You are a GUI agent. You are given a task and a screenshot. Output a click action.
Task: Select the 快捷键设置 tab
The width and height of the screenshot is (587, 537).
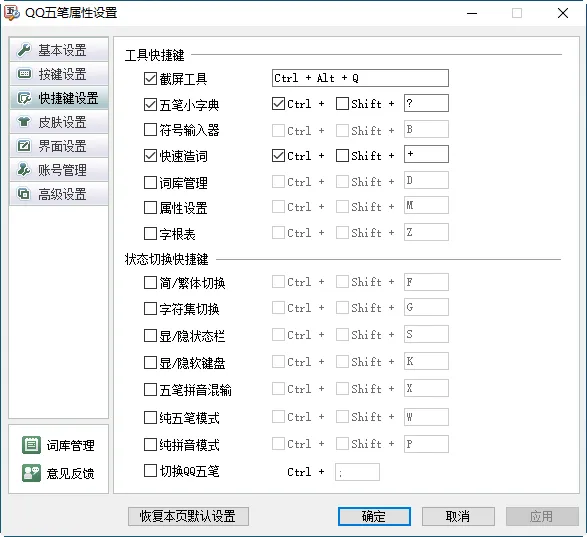pos(59,98)
